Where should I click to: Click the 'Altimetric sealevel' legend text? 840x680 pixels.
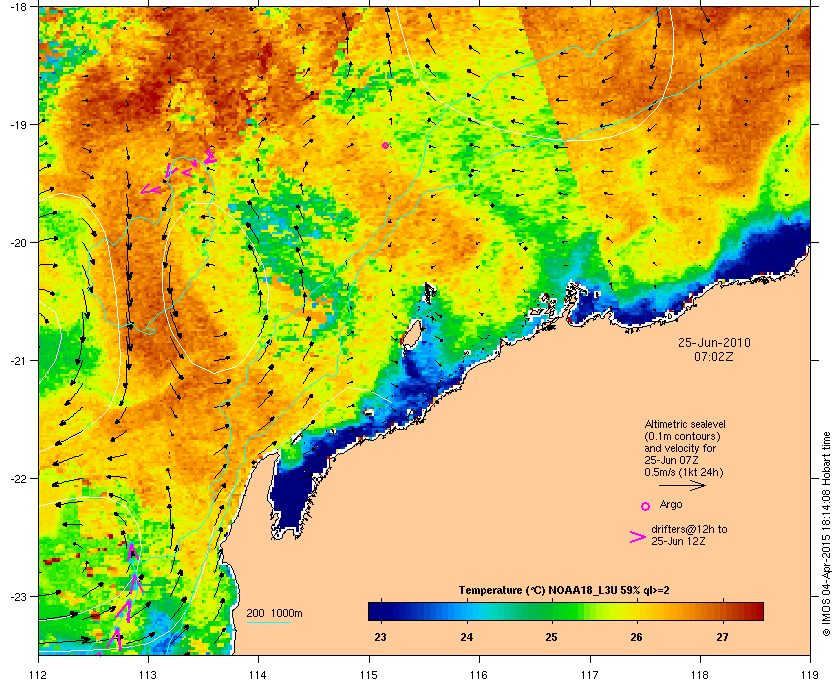[685, 424]
